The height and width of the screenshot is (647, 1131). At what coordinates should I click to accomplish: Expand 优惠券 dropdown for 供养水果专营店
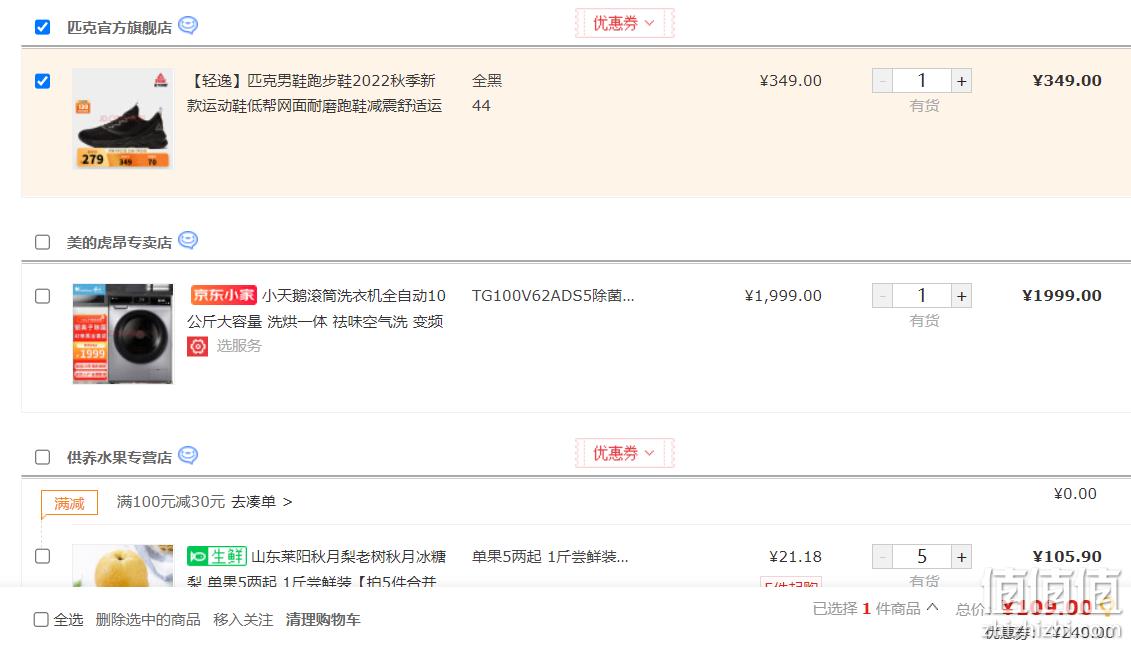(624, 453)
